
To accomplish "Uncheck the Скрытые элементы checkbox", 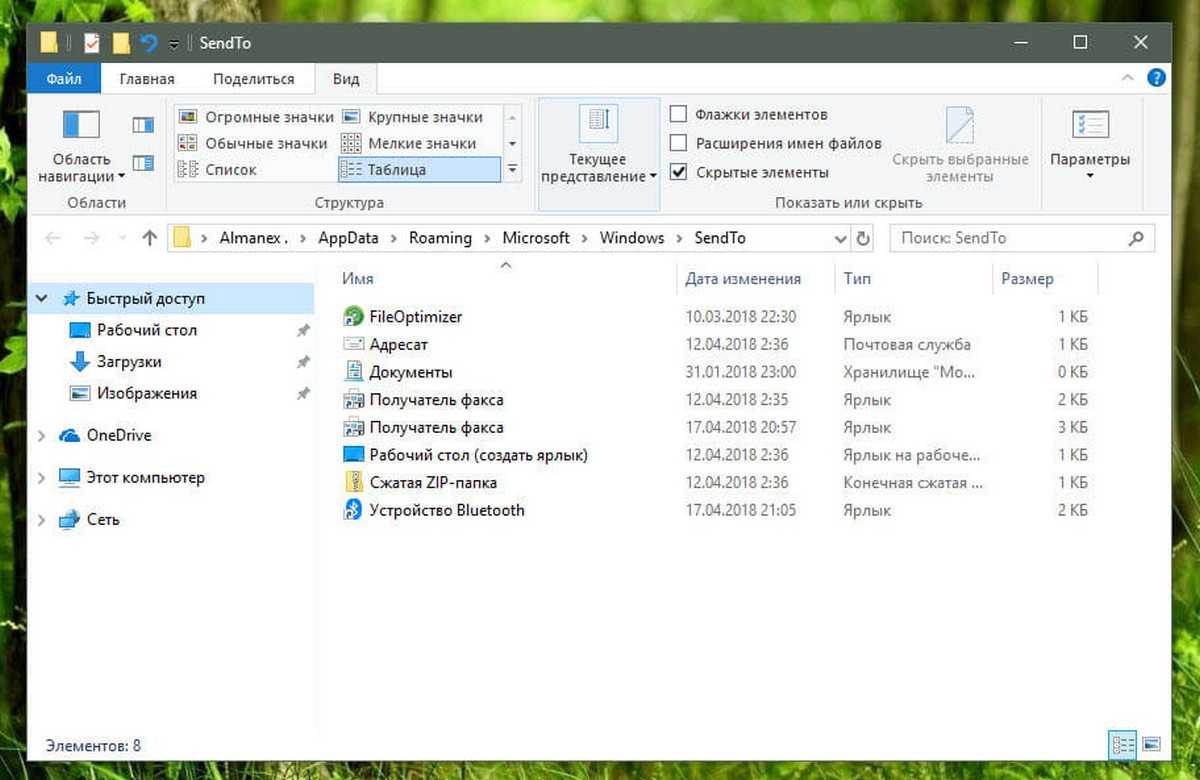I will click(678, 172).
